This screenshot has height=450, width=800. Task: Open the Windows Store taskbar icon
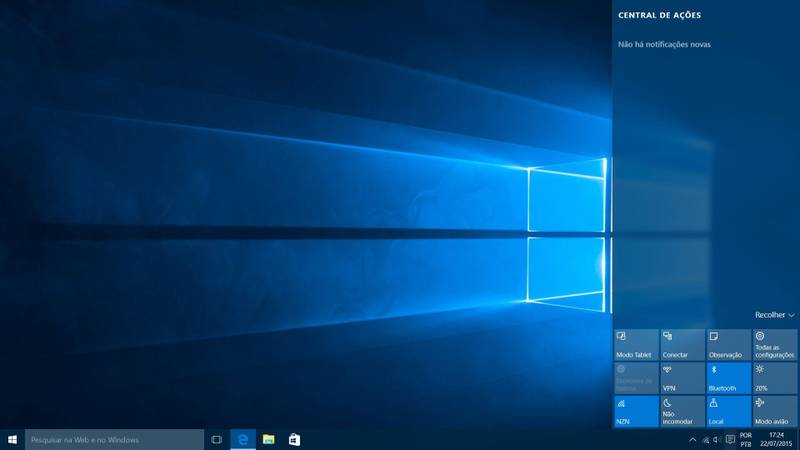(294, 439)
